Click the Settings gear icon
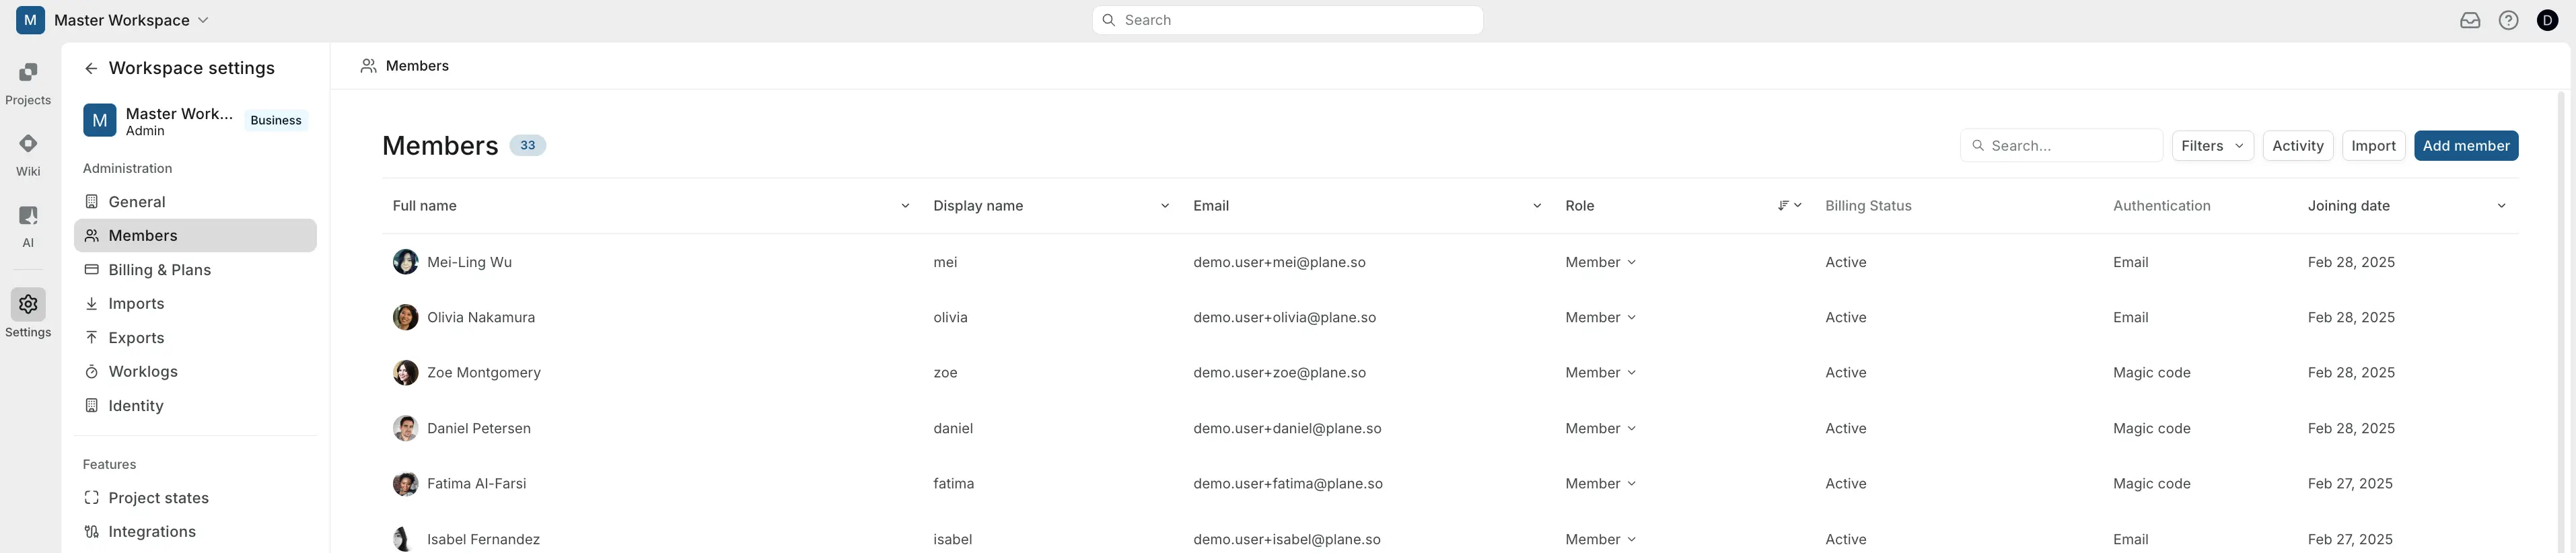This screenshot has height=553, width=2576. click(x=28, y=305)
